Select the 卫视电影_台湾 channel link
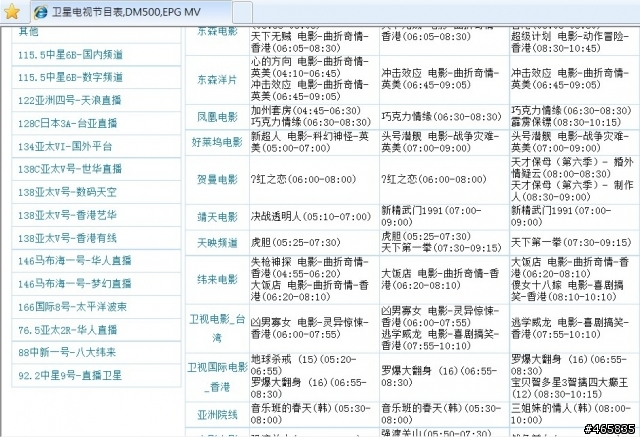 point(217,328)
